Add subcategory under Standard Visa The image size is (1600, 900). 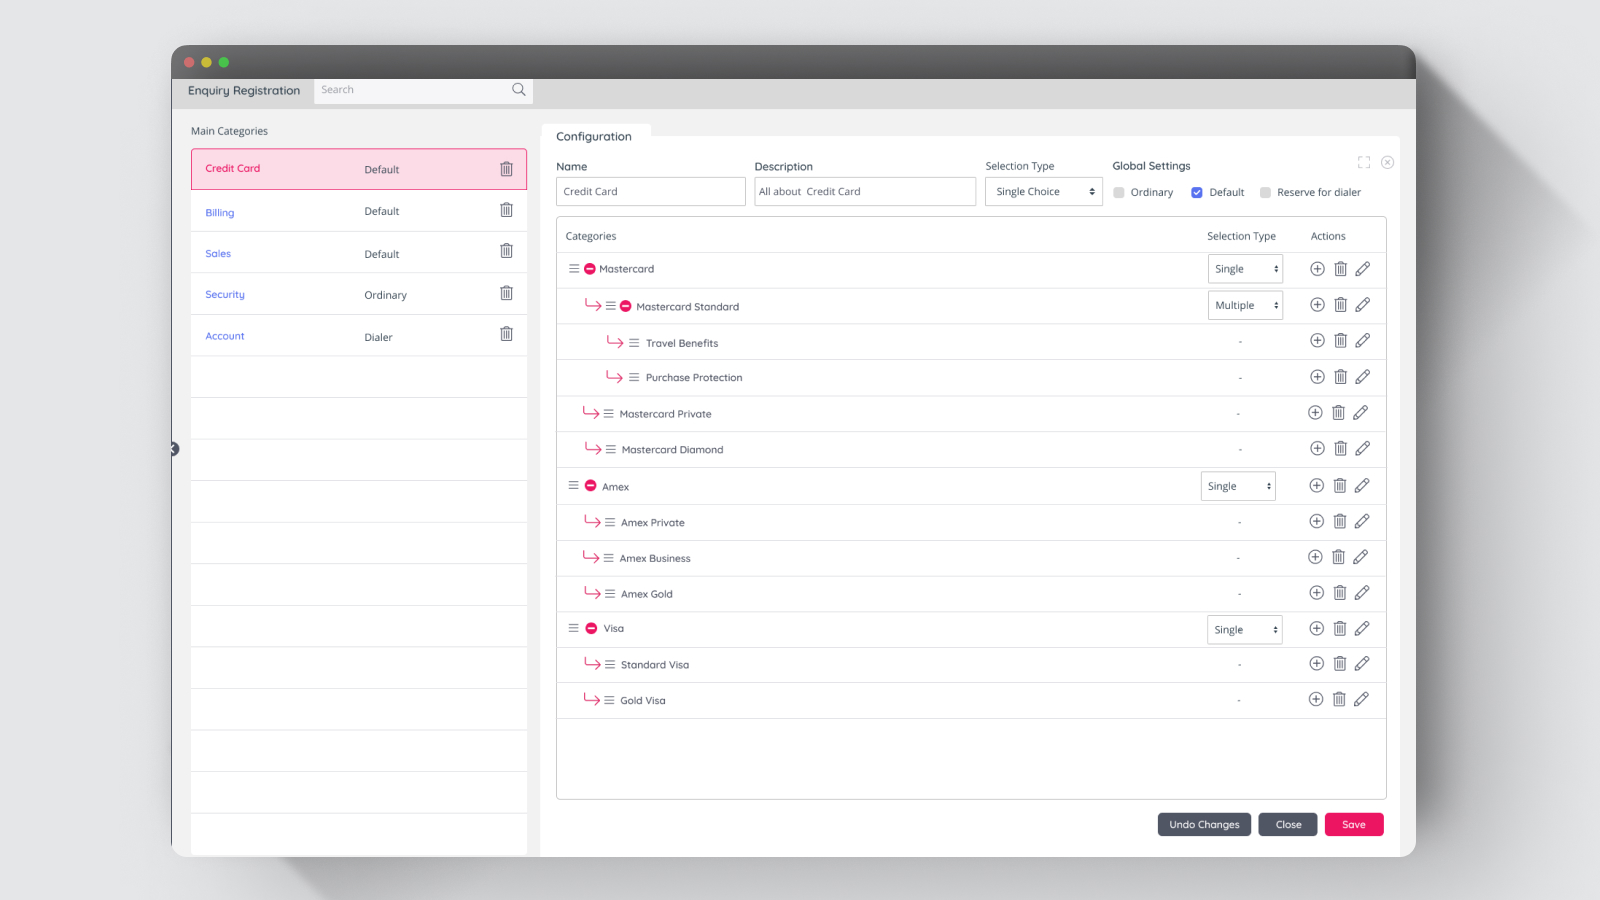1316,664
